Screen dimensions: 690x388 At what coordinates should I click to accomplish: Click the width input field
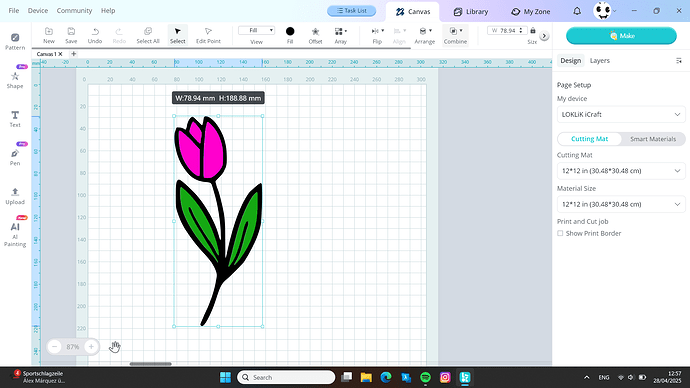coord(507,30)
